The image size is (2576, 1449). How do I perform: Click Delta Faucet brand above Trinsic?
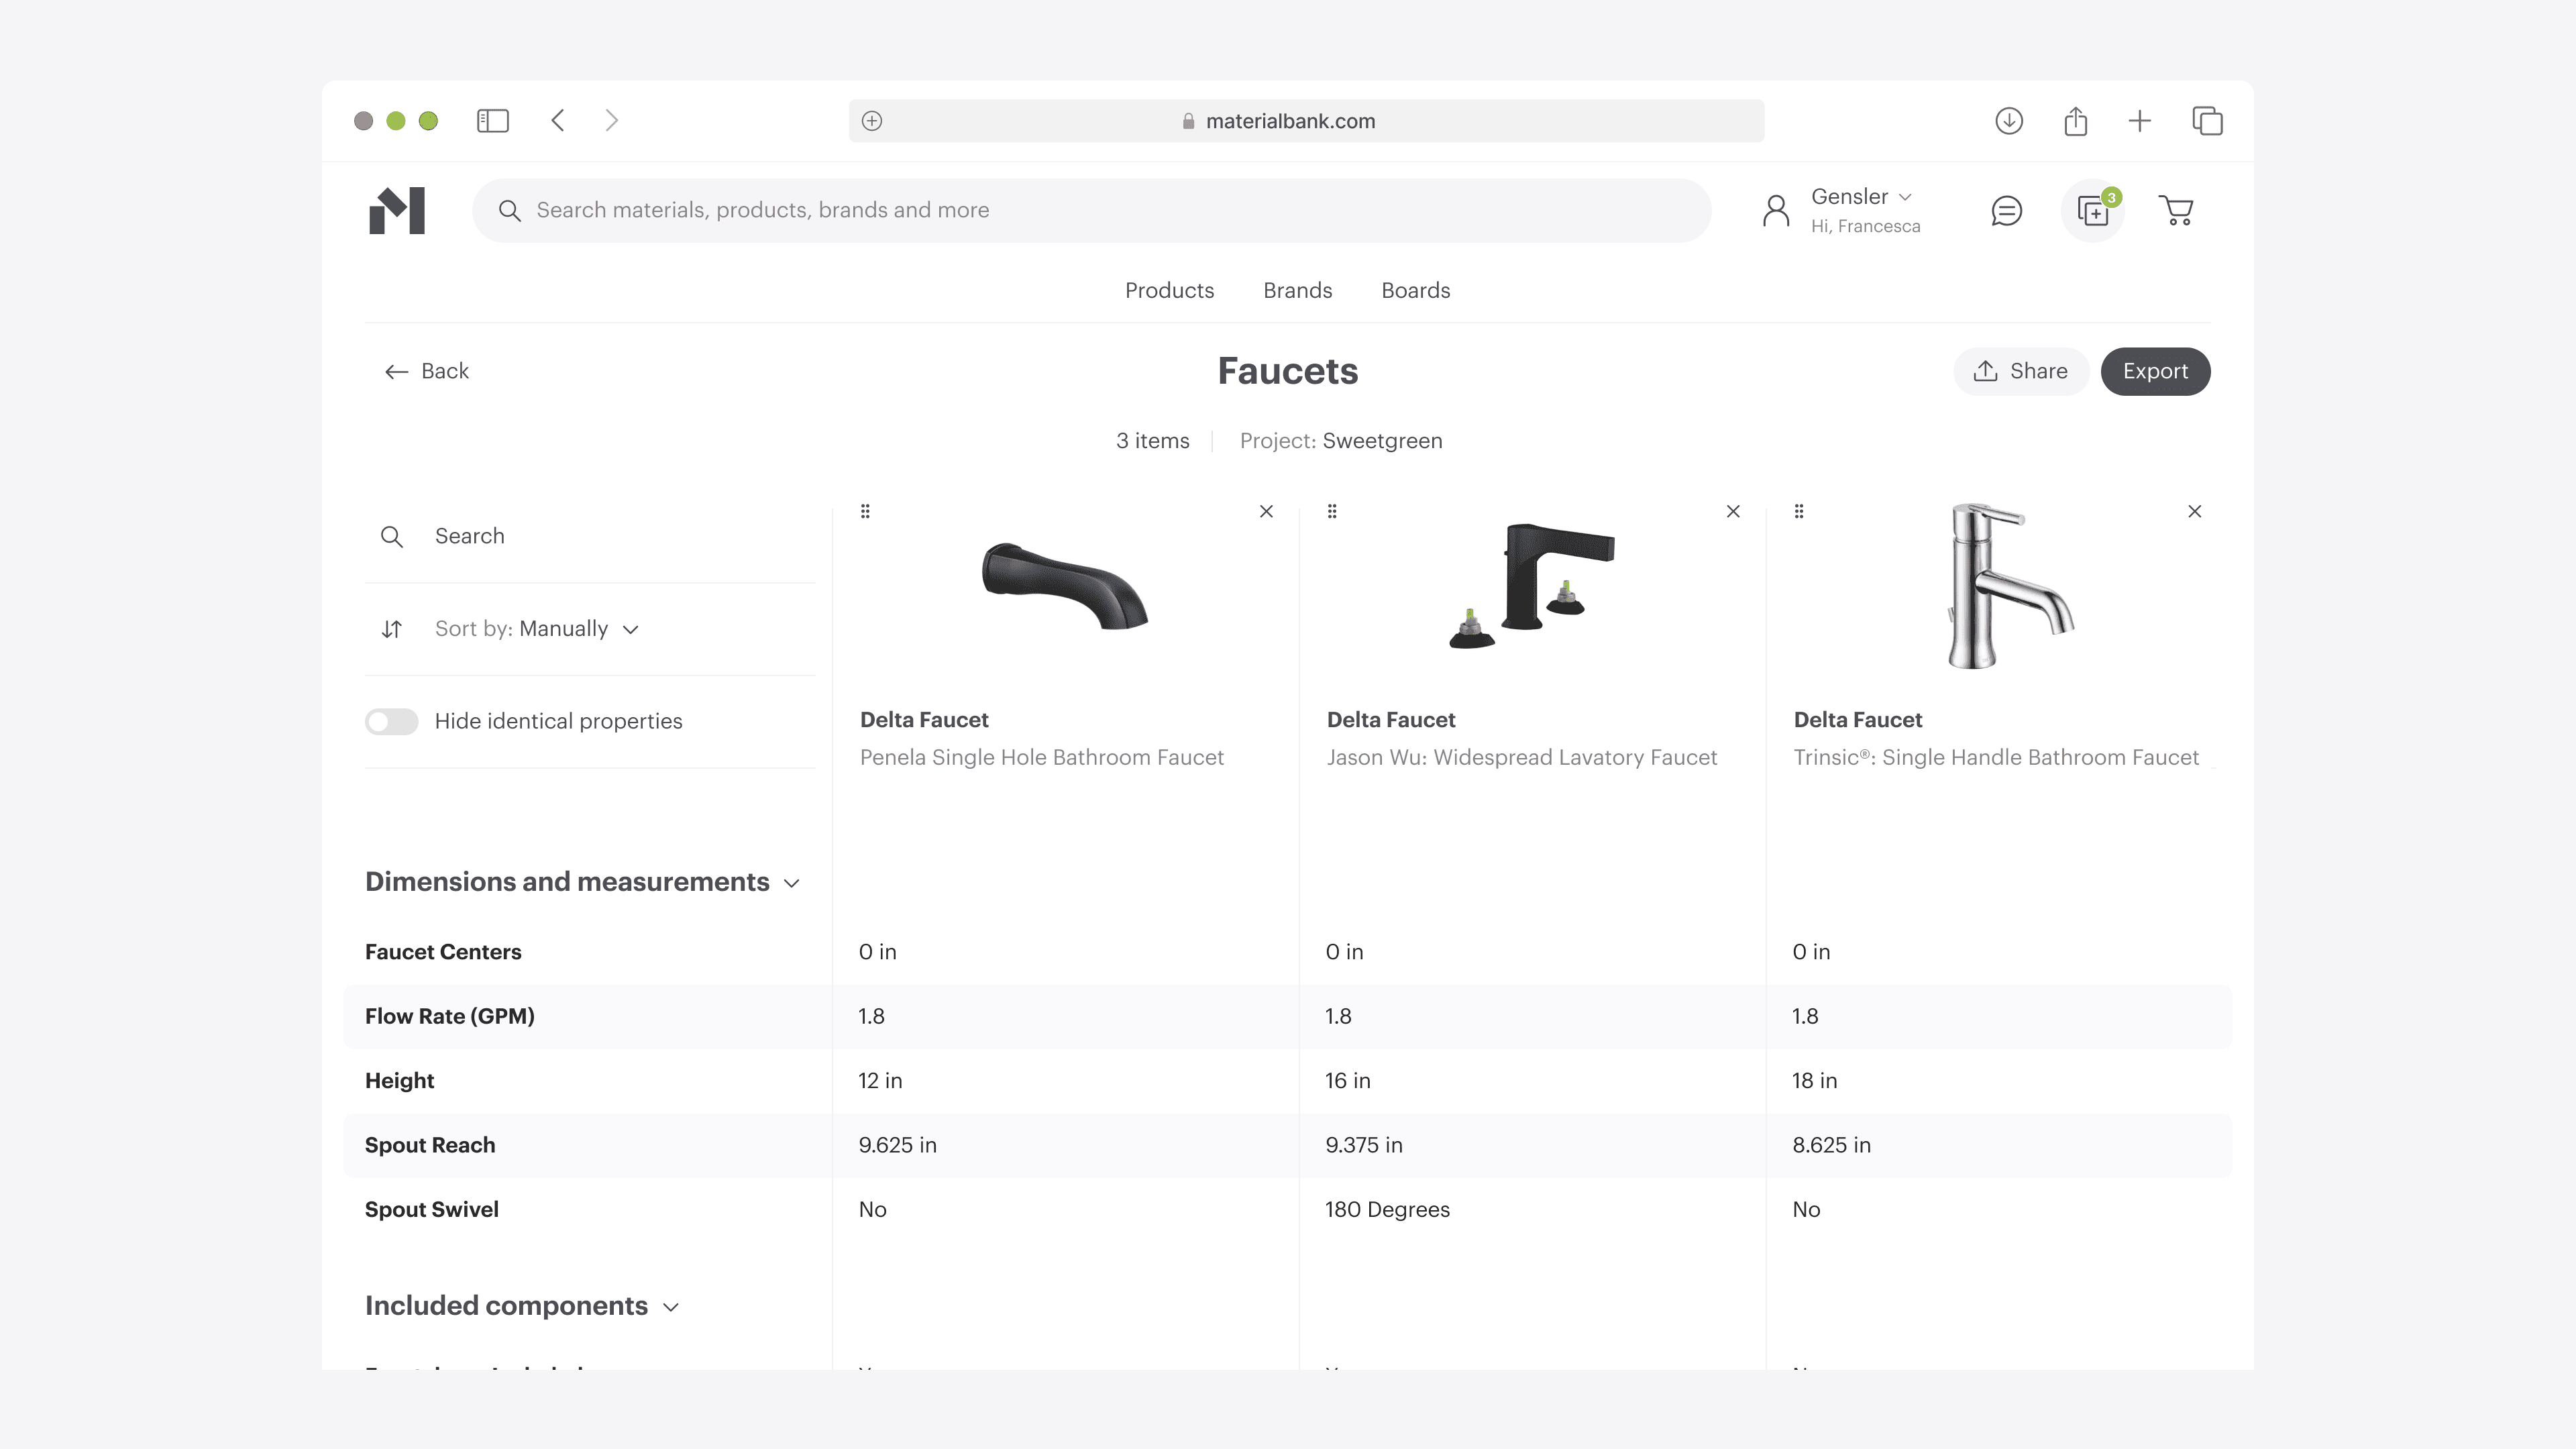click(x=1858, y=720)
